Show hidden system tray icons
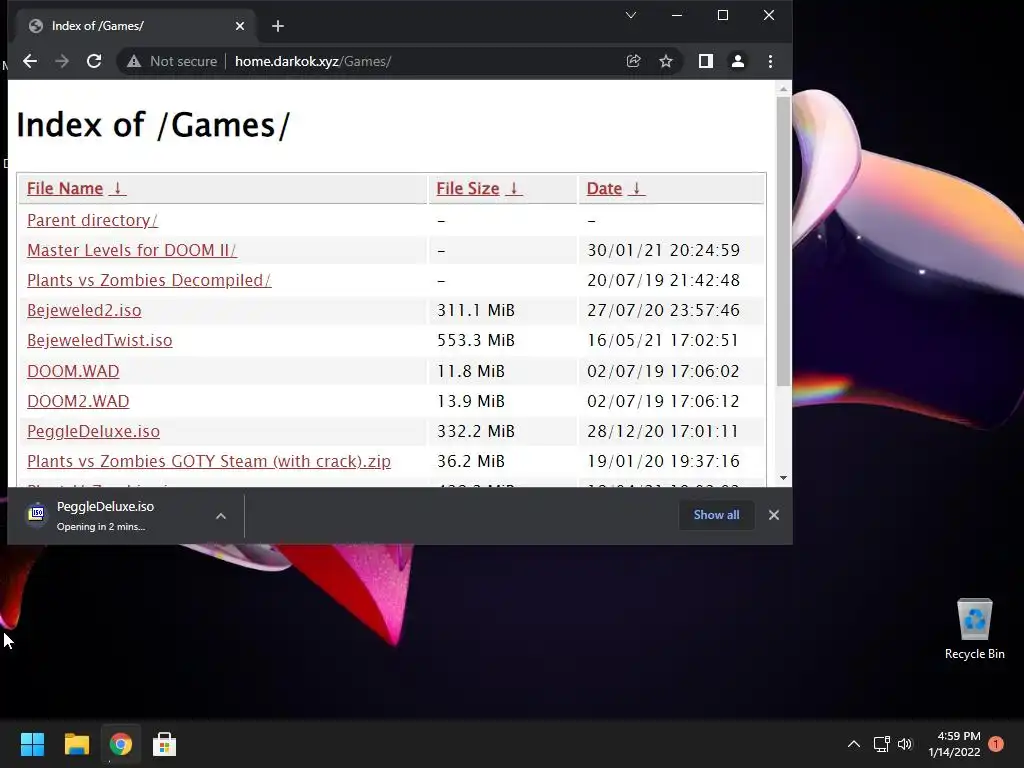The image size is (1024, 768). 854,744
